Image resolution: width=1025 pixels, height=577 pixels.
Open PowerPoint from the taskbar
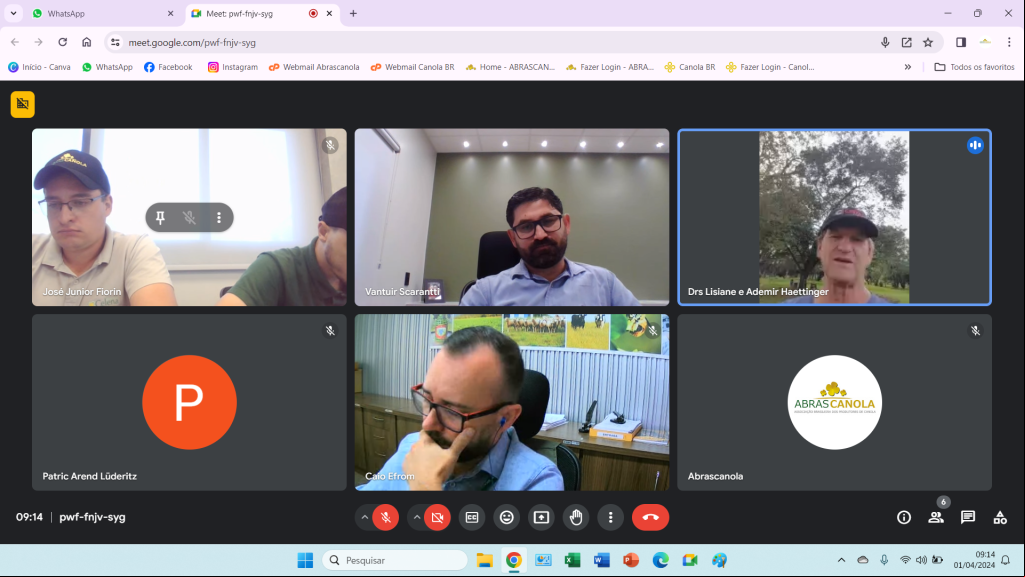tap(631, 561)
